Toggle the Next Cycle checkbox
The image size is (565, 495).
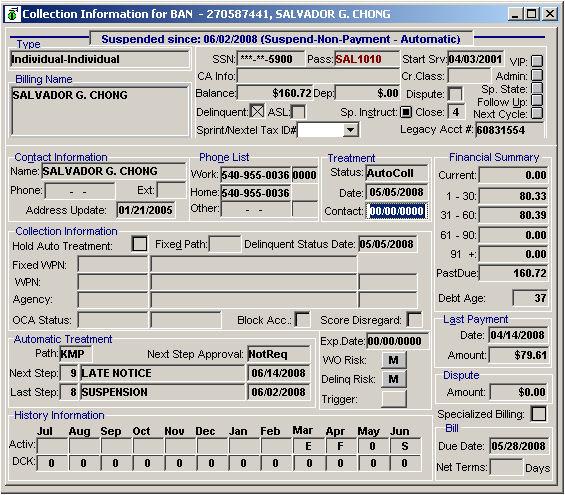point(537,113)
